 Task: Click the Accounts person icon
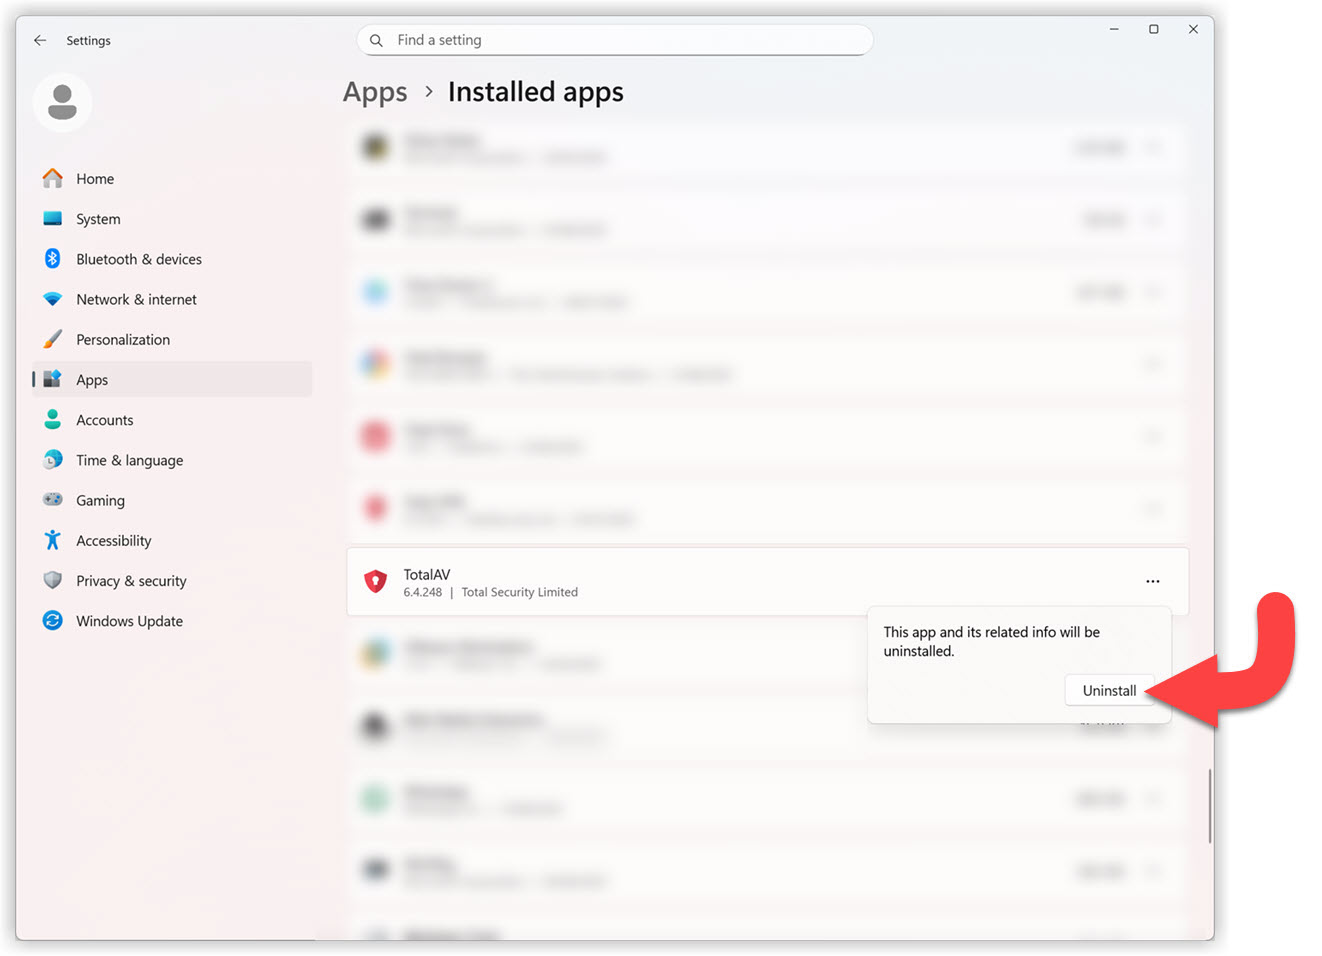(x=53, y=420)
